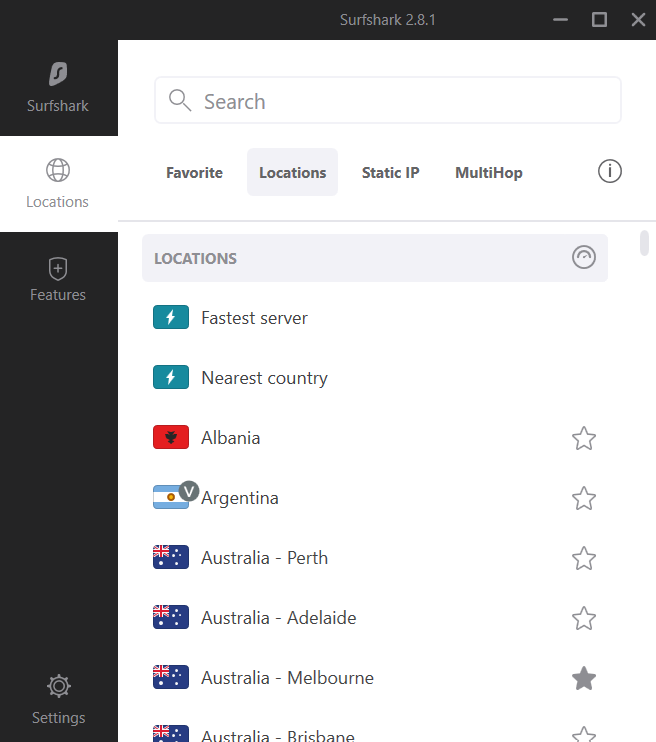Viewport: 656px width, 742px height.
Task: Click the Fastest server lightning icon
Action: 171,317
